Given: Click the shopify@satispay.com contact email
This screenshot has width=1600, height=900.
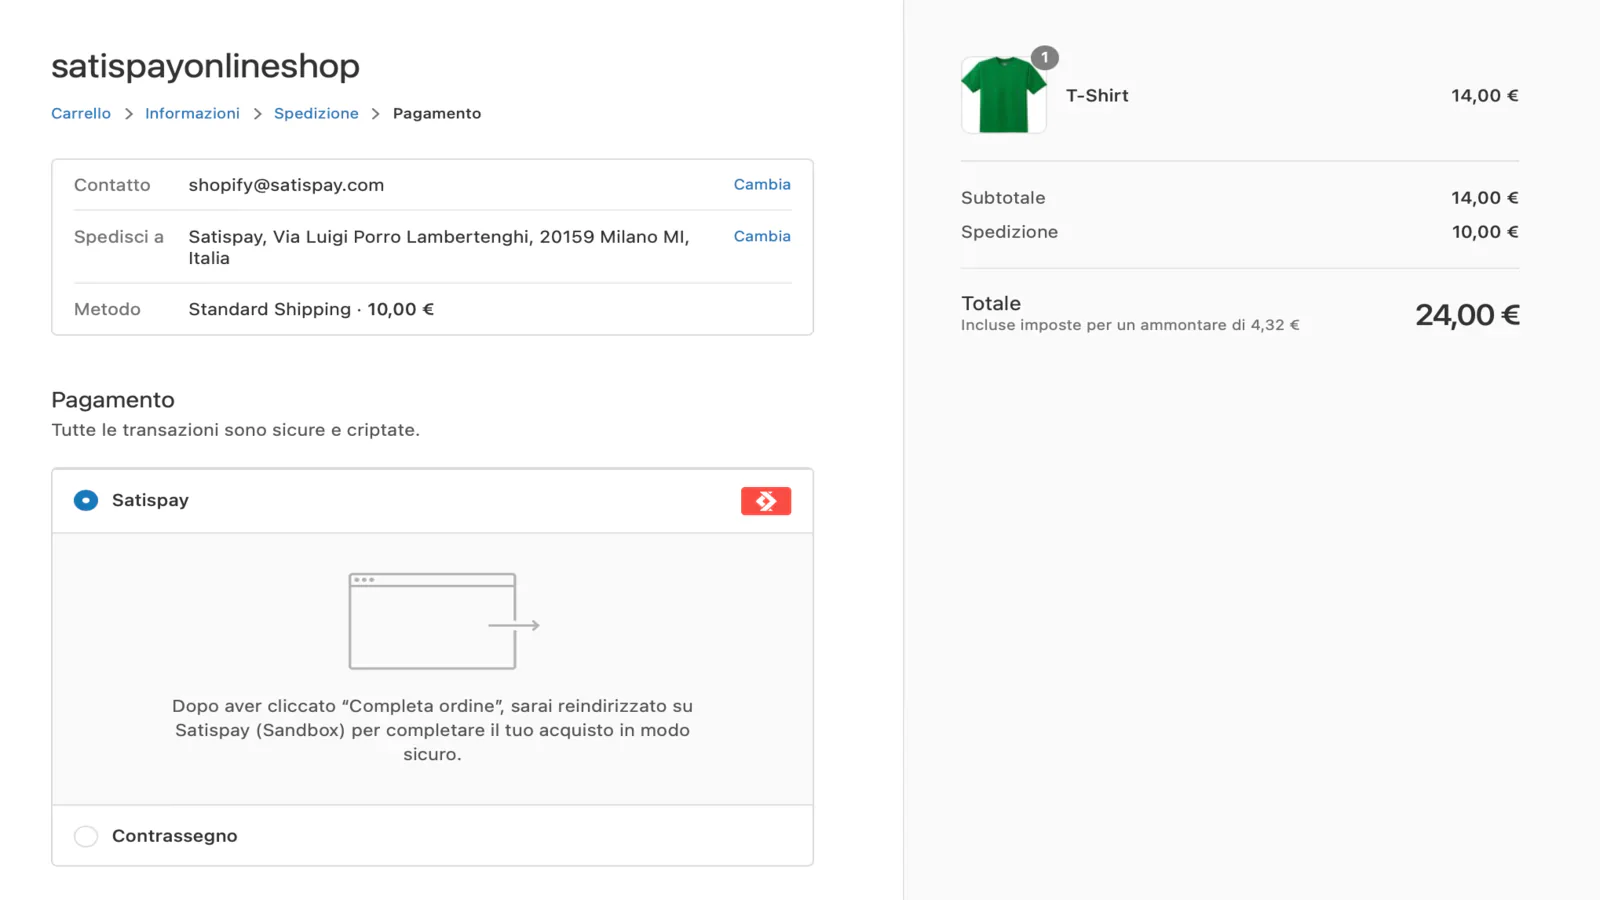Looking at the screenshot, I should (286, 185).
